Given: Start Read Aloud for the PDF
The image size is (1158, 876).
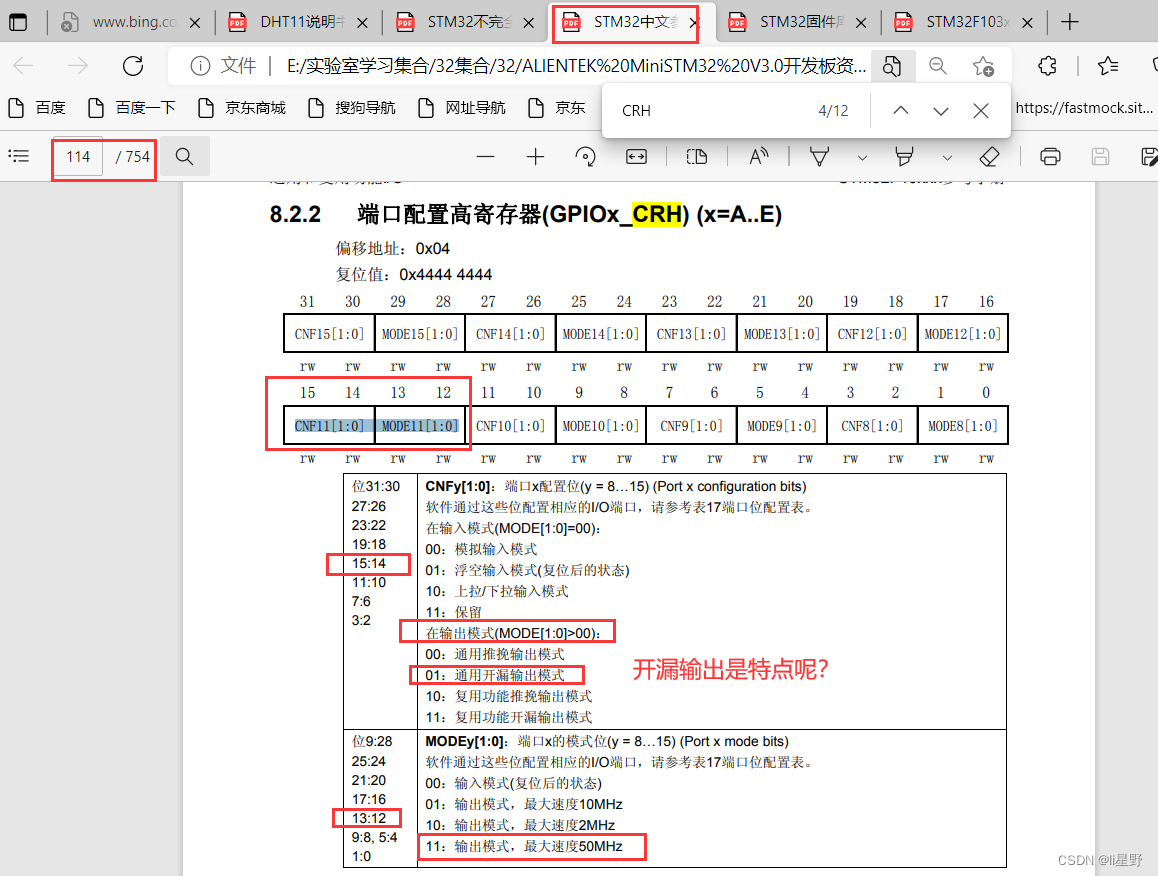Looking at the screenshot, I should 759,156.
